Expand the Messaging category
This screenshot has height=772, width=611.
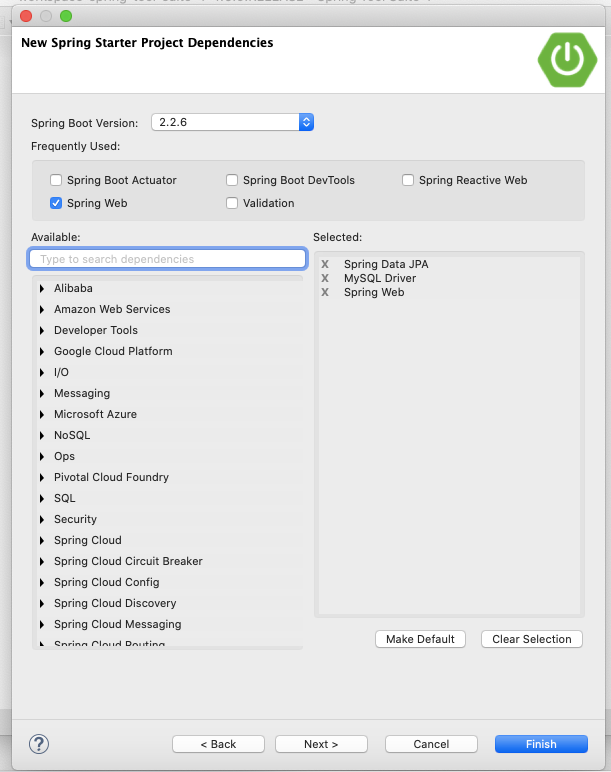tap(42, 393)
